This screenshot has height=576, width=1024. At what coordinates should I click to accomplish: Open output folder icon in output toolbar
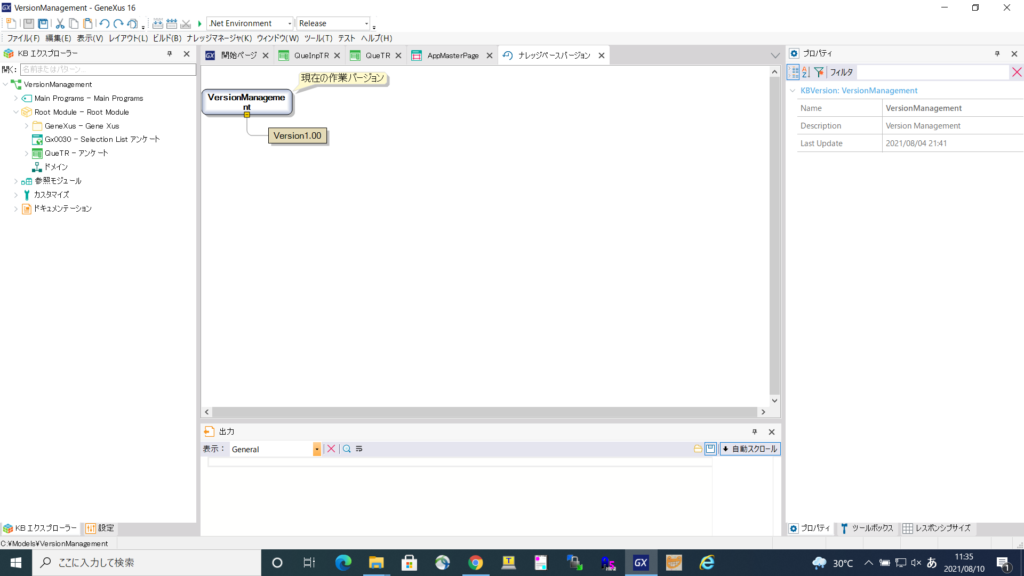[x=697, y=449]
